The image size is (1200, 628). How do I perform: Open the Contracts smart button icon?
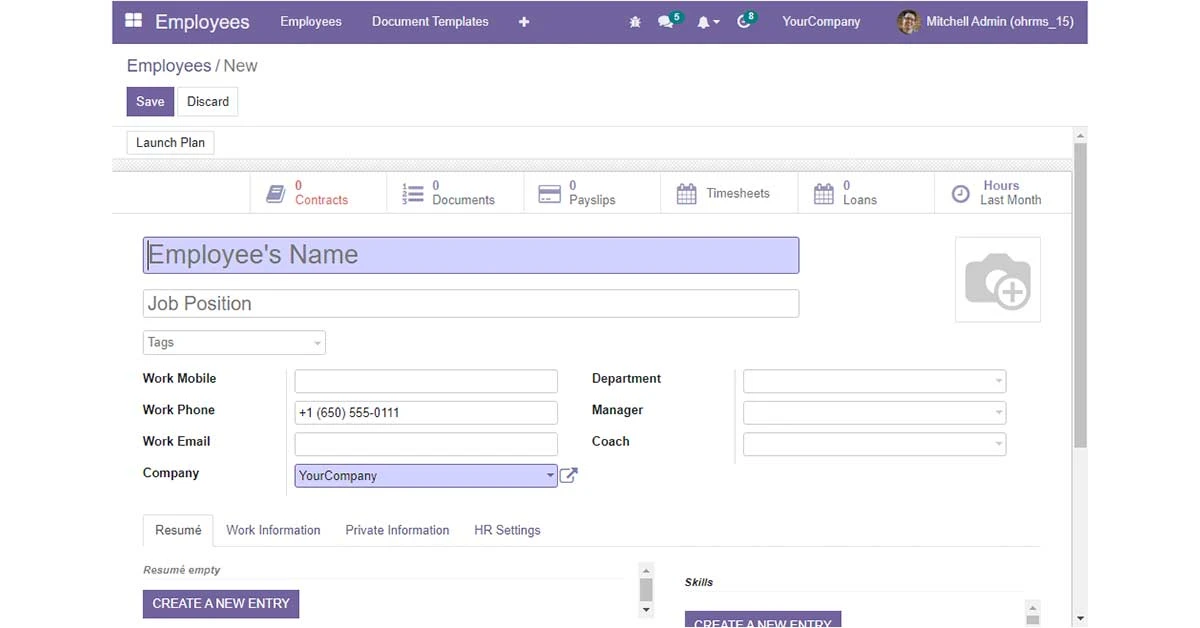[277, 192]
